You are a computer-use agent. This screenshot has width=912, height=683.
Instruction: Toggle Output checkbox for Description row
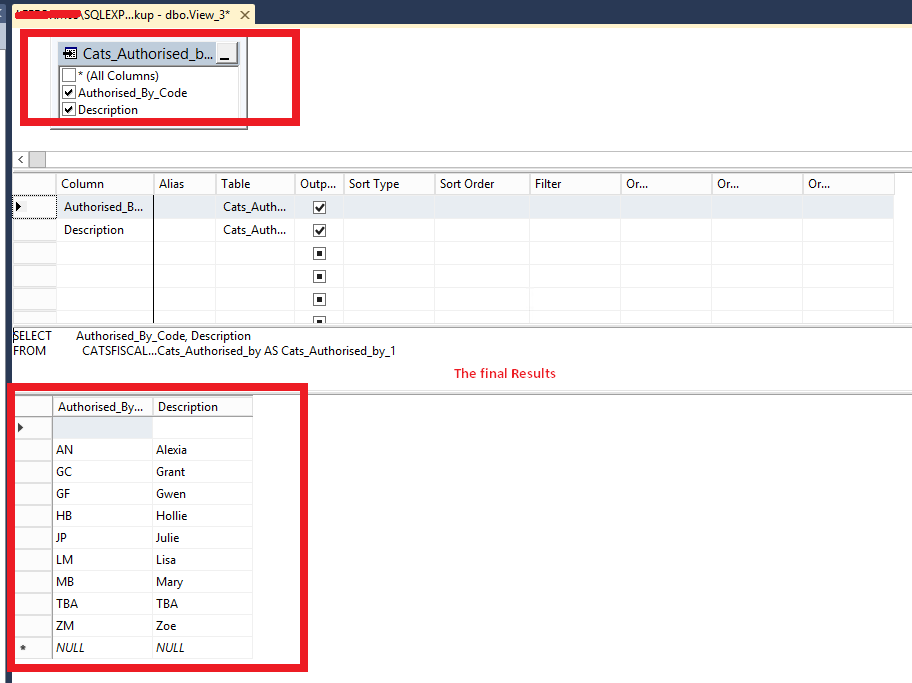[x=319, y=231]
